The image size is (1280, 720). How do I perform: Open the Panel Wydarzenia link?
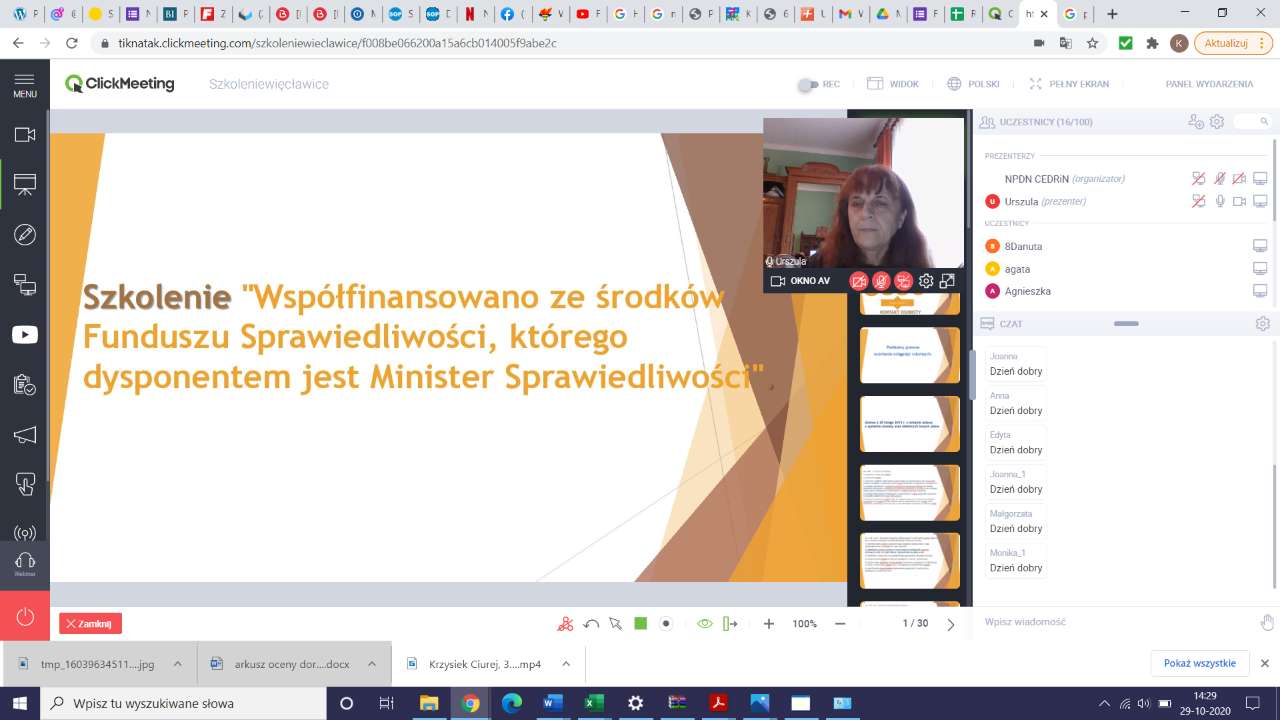(1208, 84)
